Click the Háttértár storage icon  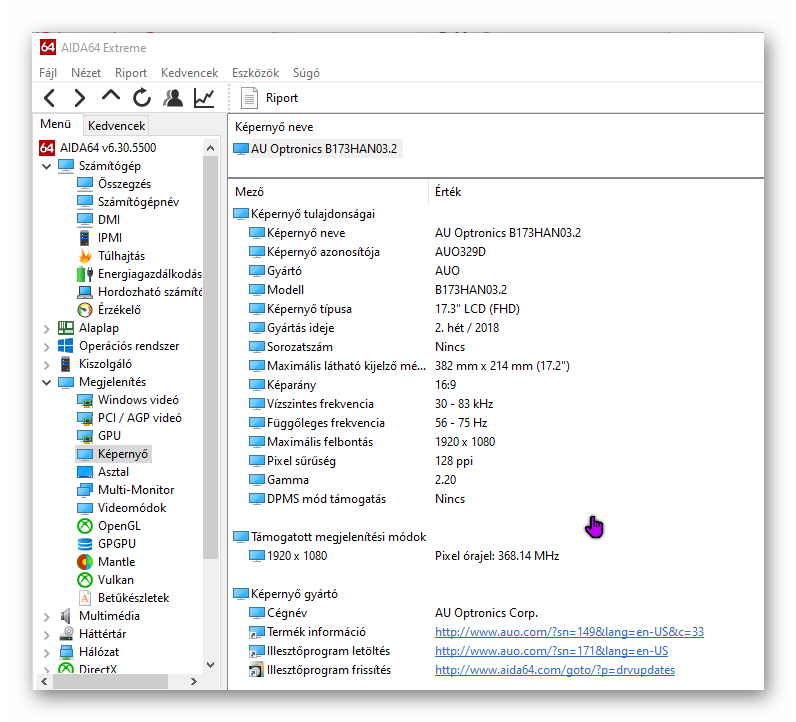pos(65,634)
